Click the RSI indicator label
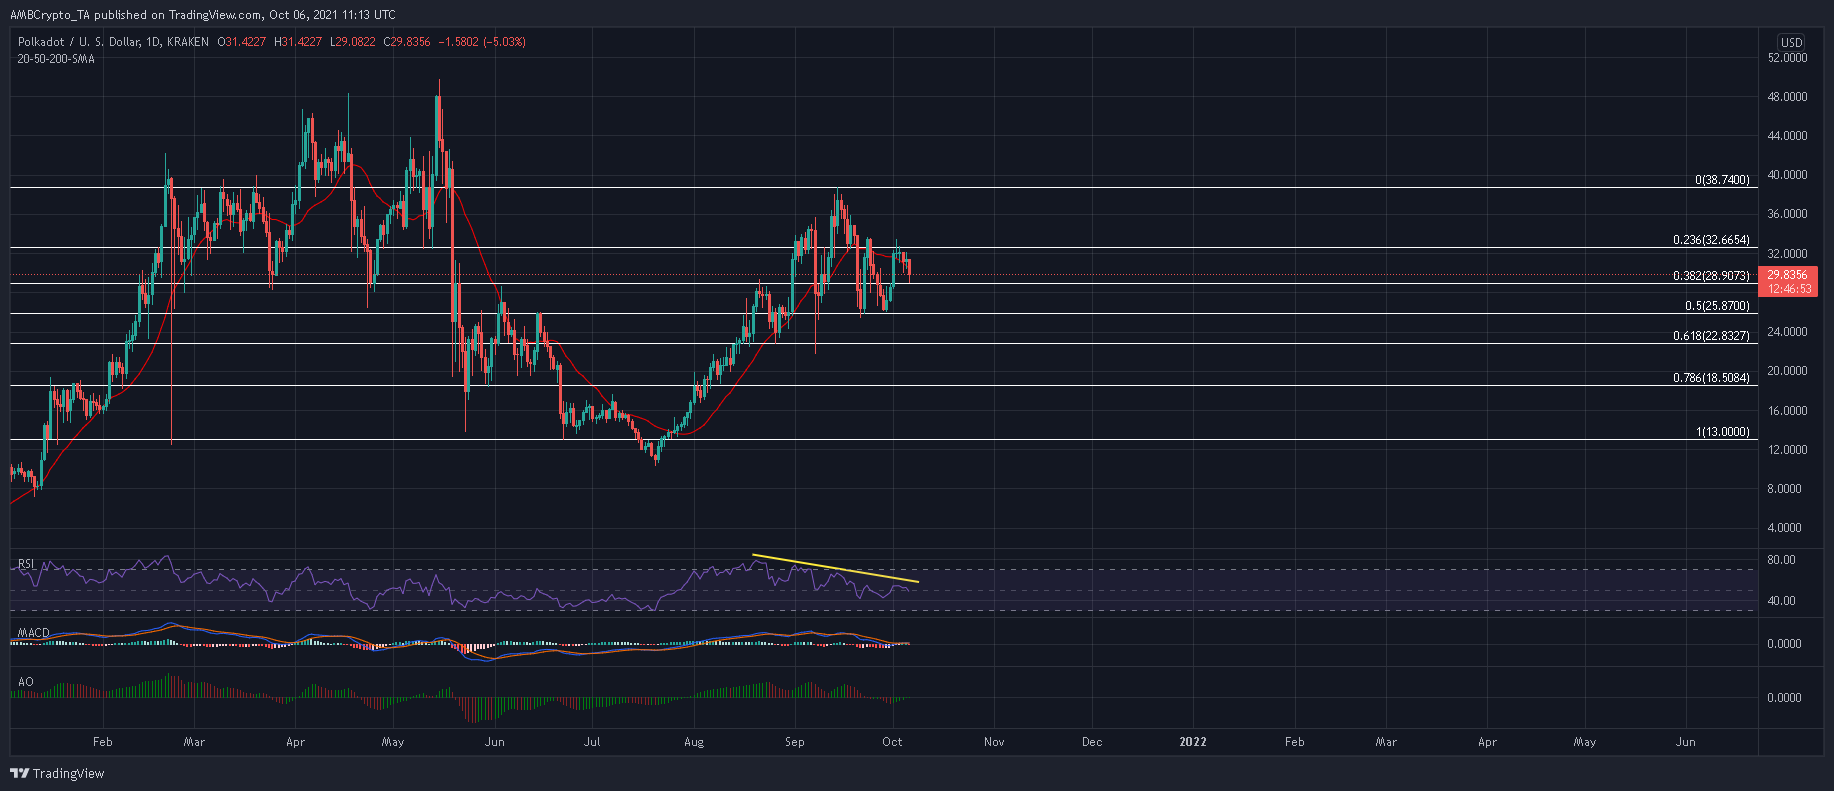 point(27,564)
